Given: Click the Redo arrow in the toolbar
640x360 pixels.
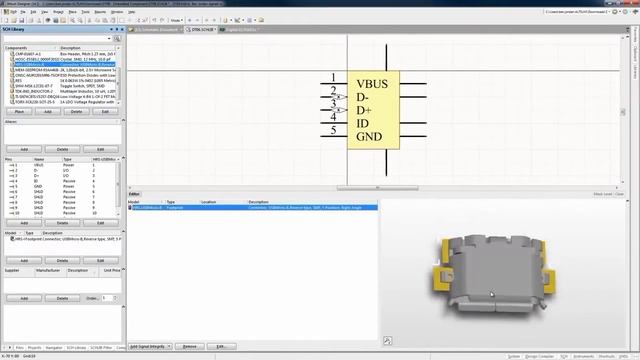Looking at the screenshot, I should [162, 20].
